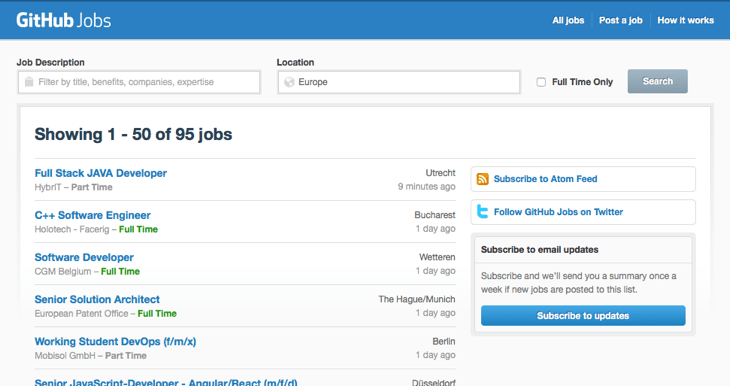730x386 pixels.
Task: Open the Post a job nav item
Action: pyautogui.click(x=621, y=20)
